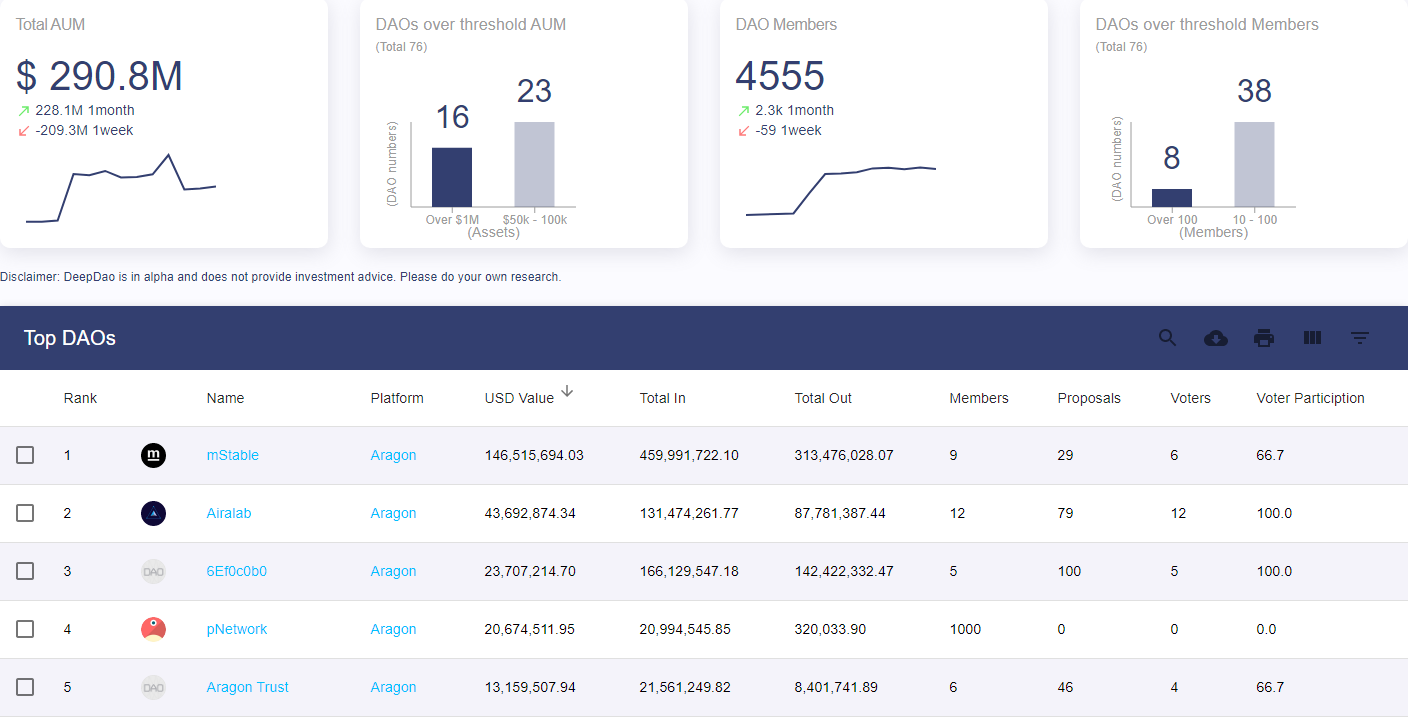1410x717 pixels.
Task: Open the Airalab DAO link
Action: pyautogui.click(x=229, y=514)
